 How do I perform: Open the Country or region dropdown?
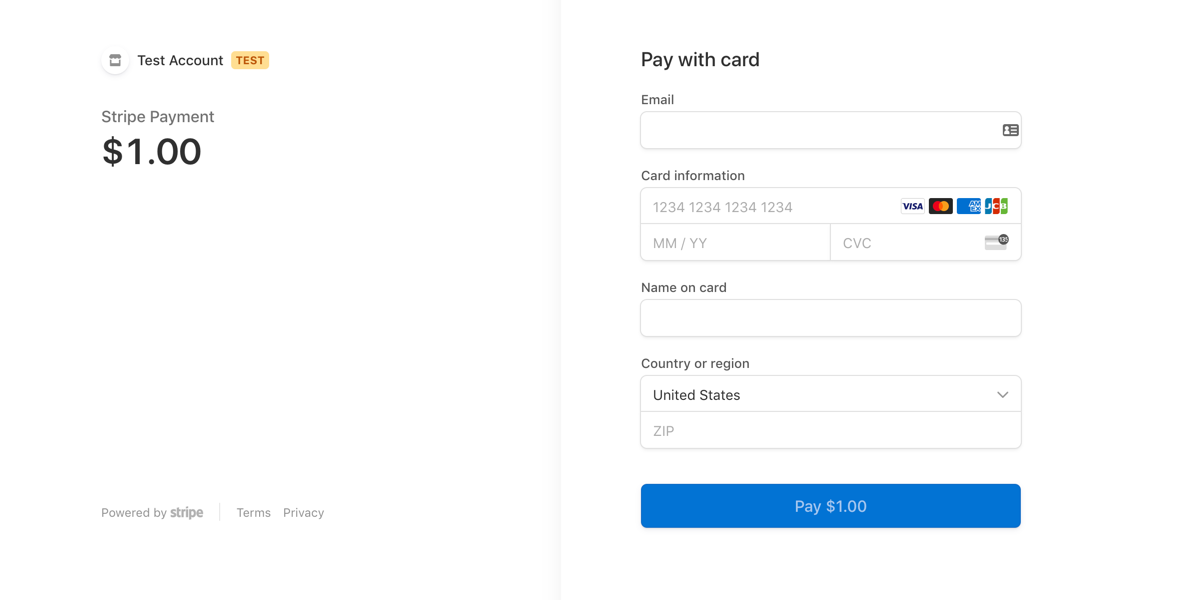click(820, 394)
